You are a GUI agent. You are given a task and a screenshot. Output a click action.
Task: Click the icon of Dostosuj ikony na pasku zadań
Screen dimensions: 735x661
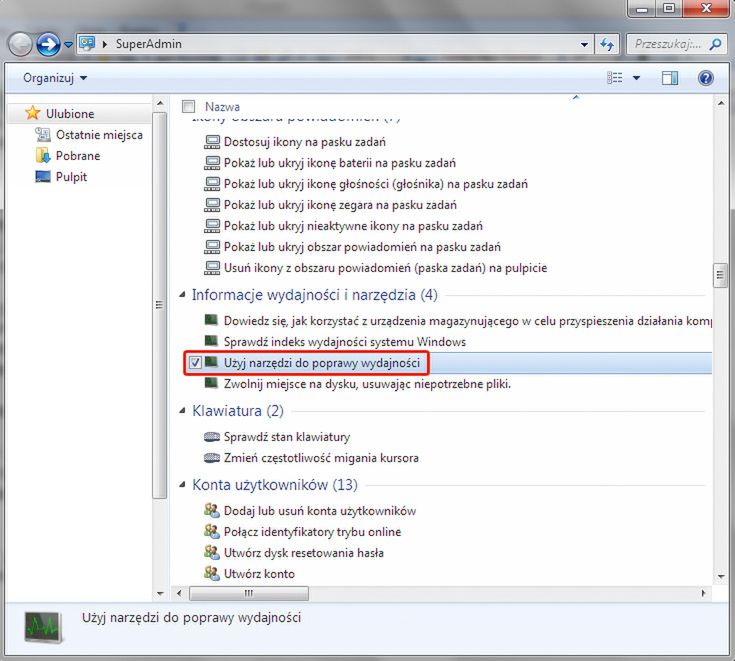tap(212, 142)
